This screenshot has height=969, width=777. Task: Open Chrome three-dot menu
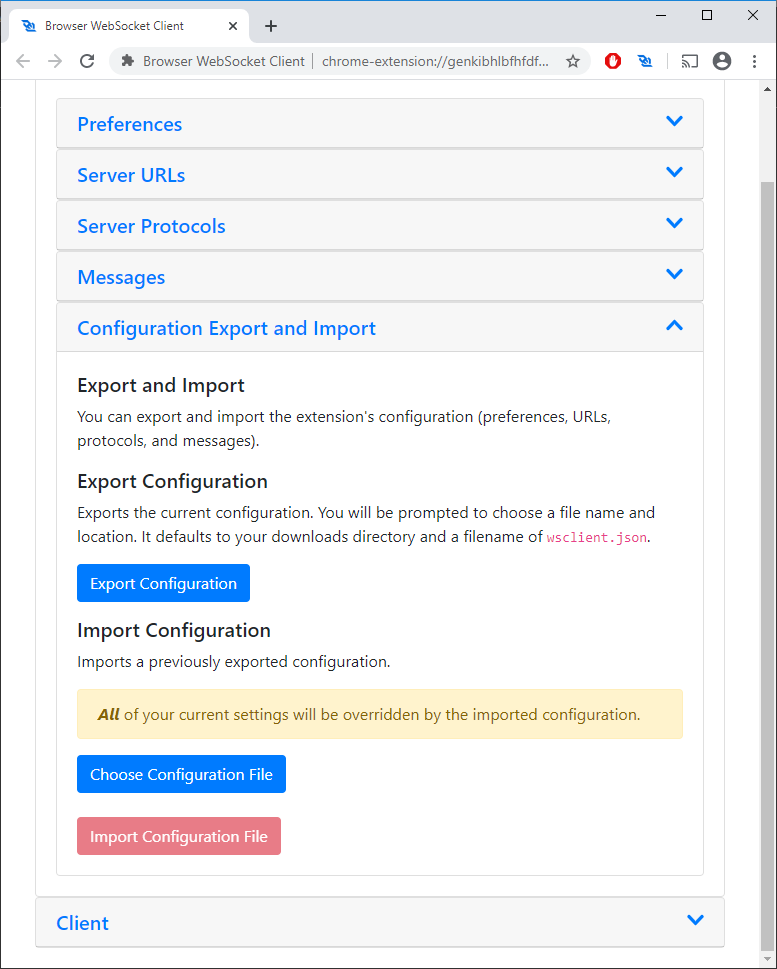click(x=754, y=61)
